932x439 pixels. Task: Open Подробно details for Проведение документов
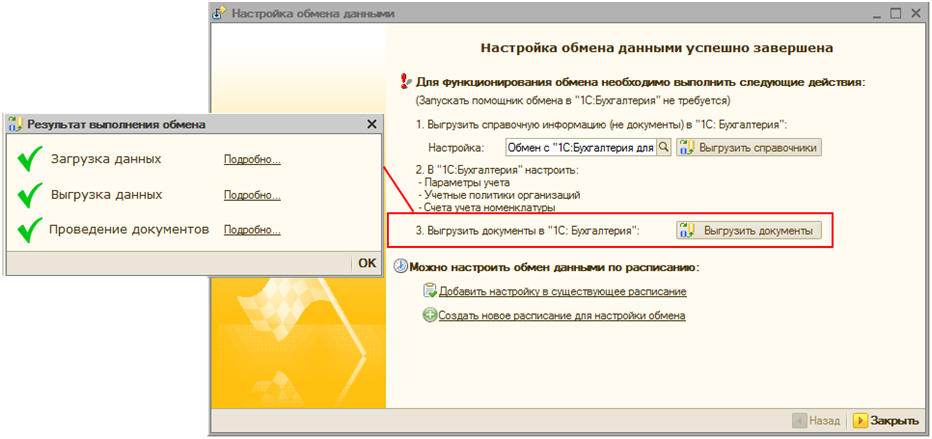252,230
